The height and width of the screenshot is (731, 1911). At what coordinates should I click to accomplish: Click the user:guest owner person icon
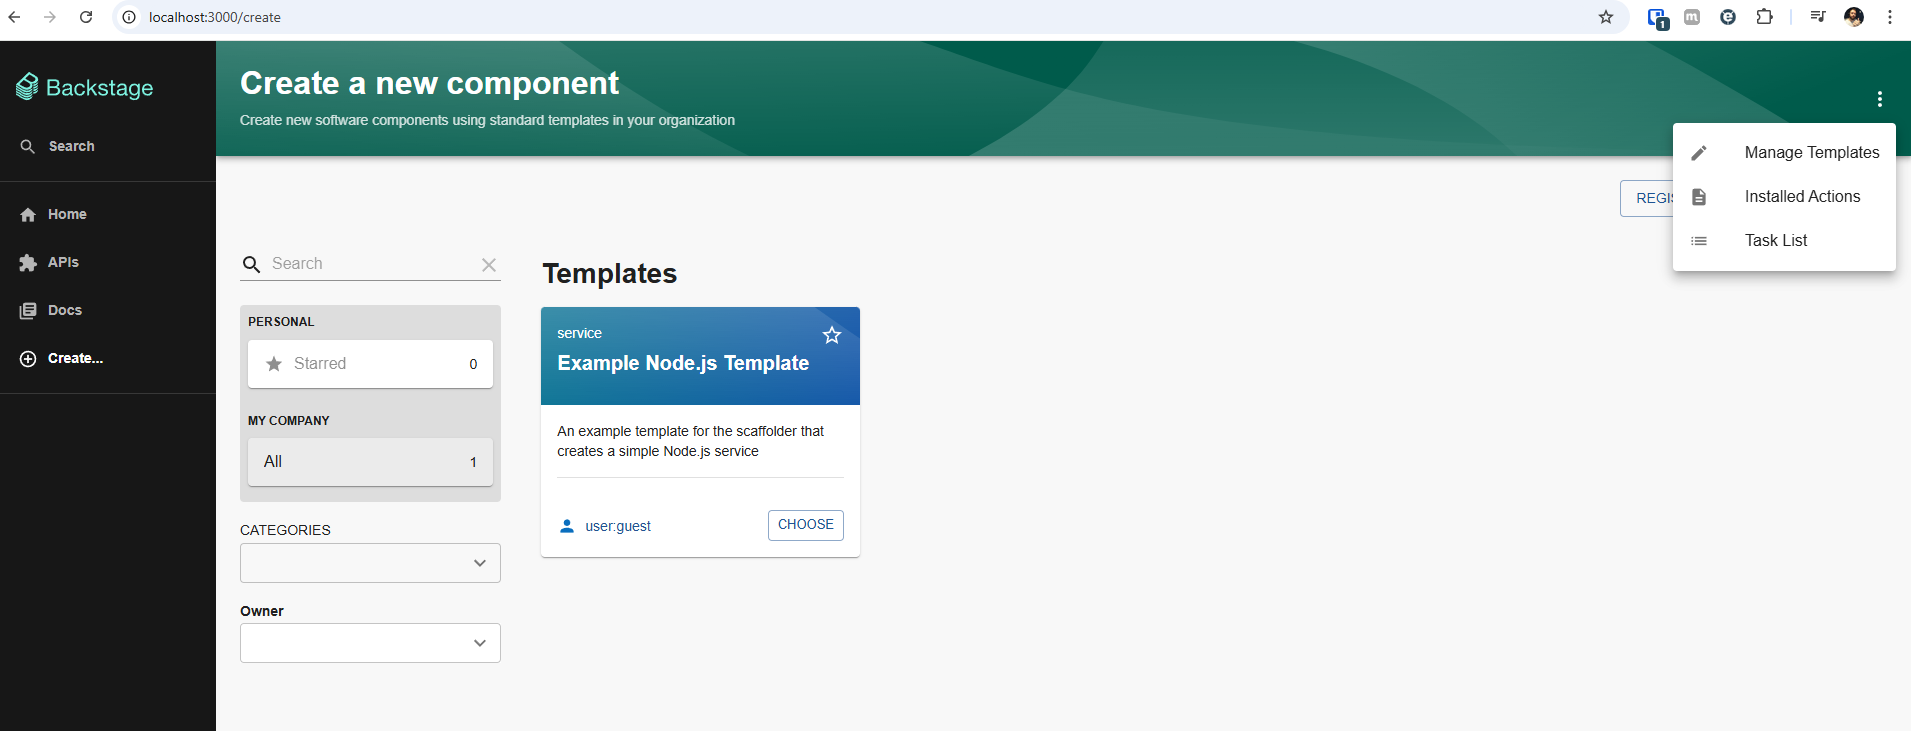(x=567, y=526)
